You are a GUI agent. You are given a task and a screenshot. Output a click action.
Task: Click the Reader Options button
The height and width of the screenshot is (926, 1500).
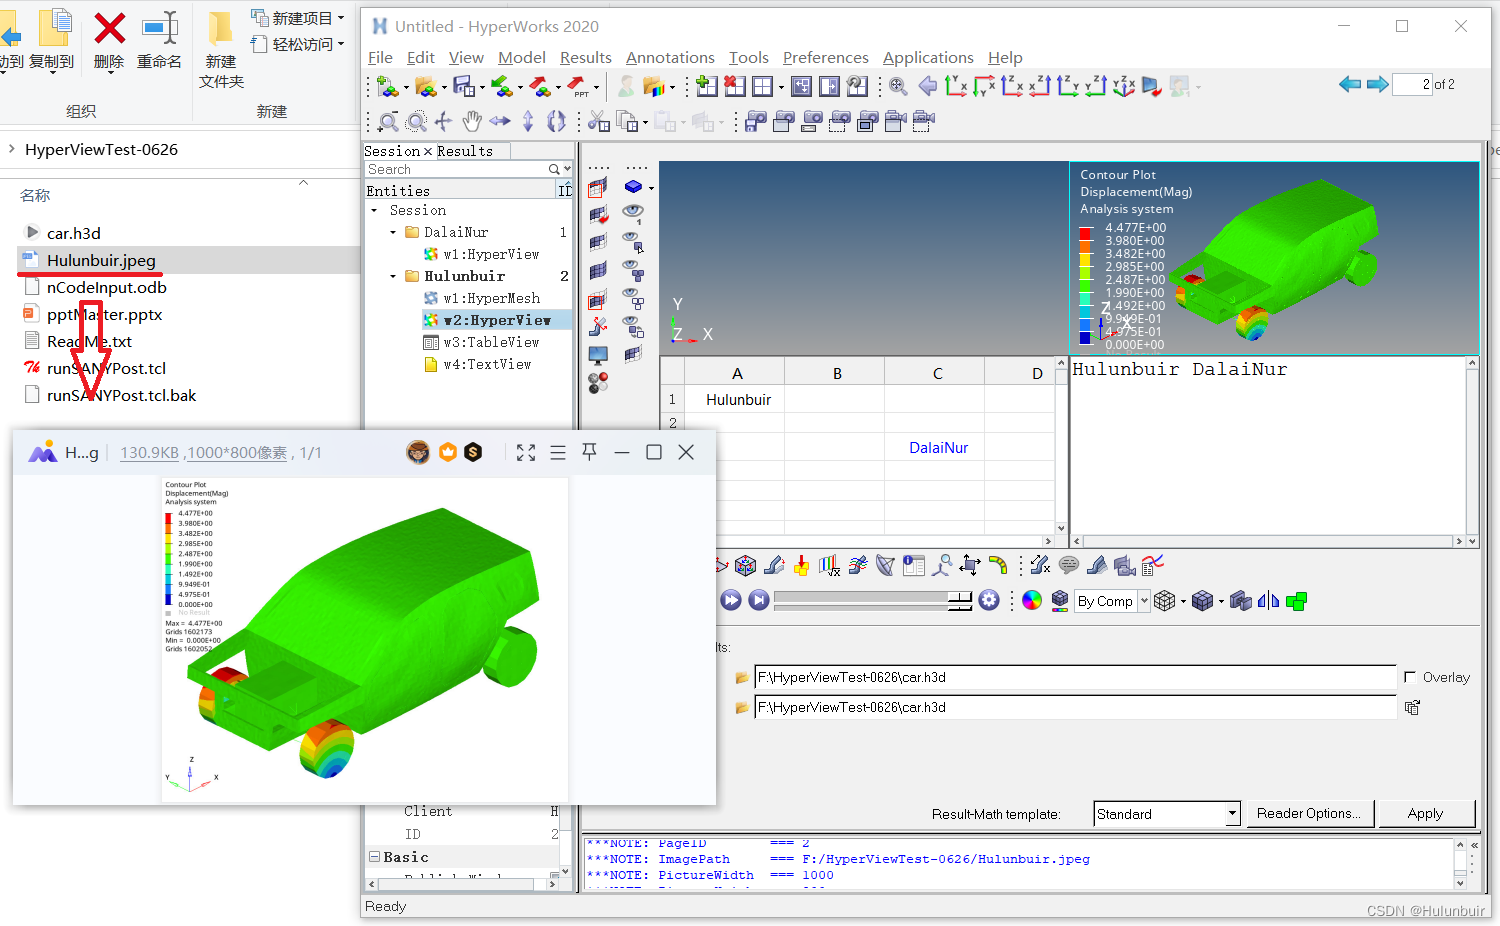1308,813
